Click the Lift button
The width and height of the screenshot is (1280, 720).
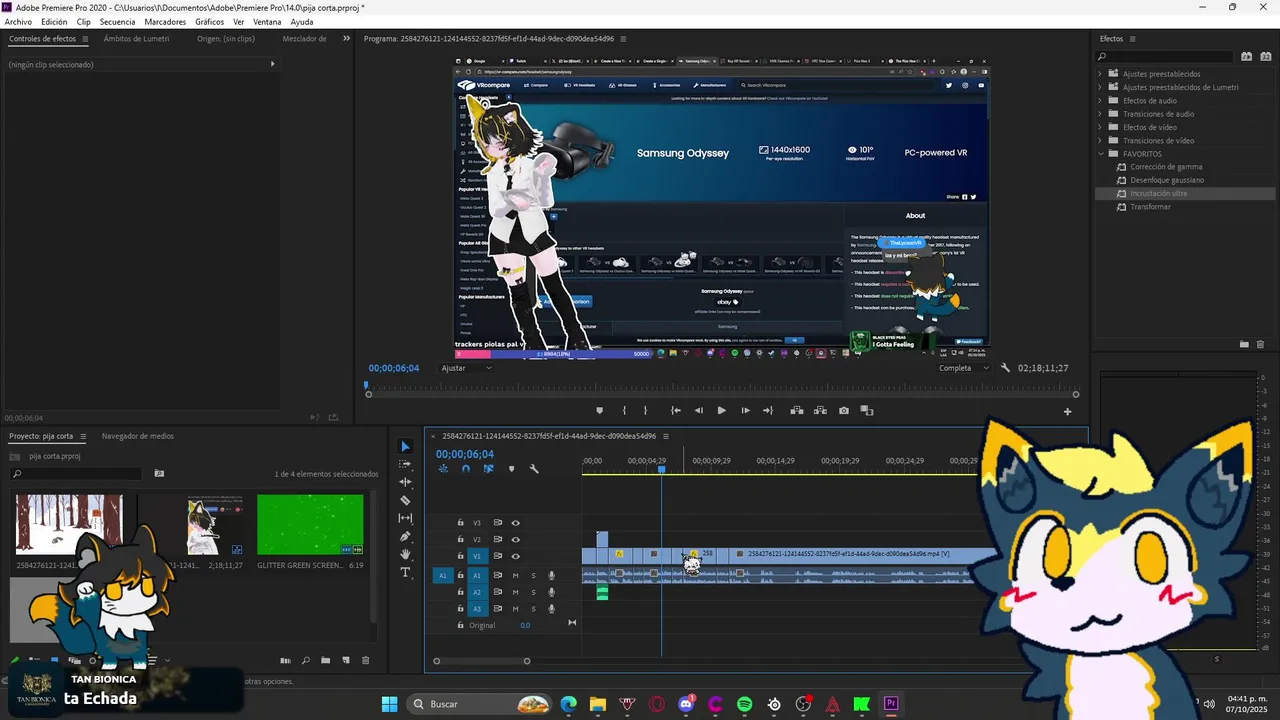point(797,410)
